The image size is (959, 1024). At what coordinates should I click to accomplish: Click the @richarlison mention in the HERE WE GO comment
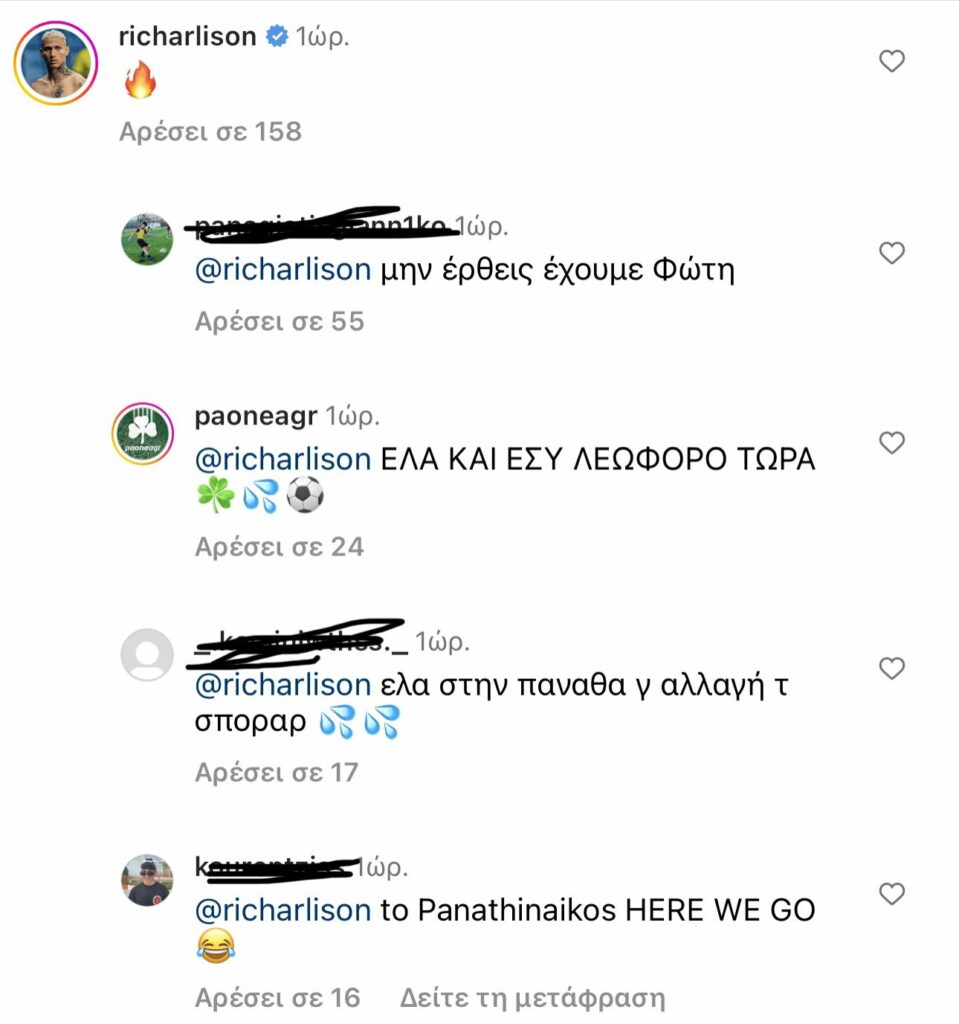tap(281, 910)
